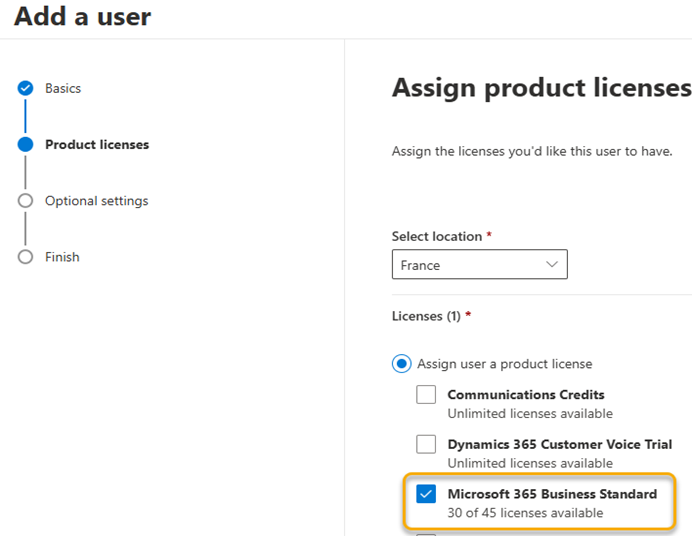The image size is (692, 536).
Task: Click the 30 of 45 licenses available text
Action: tap(525, 513)
